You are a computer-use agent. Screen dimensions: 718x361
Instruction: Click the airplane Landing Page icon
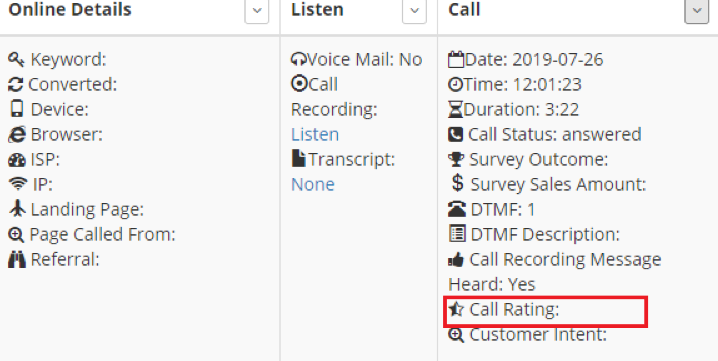tap(17, 208)
